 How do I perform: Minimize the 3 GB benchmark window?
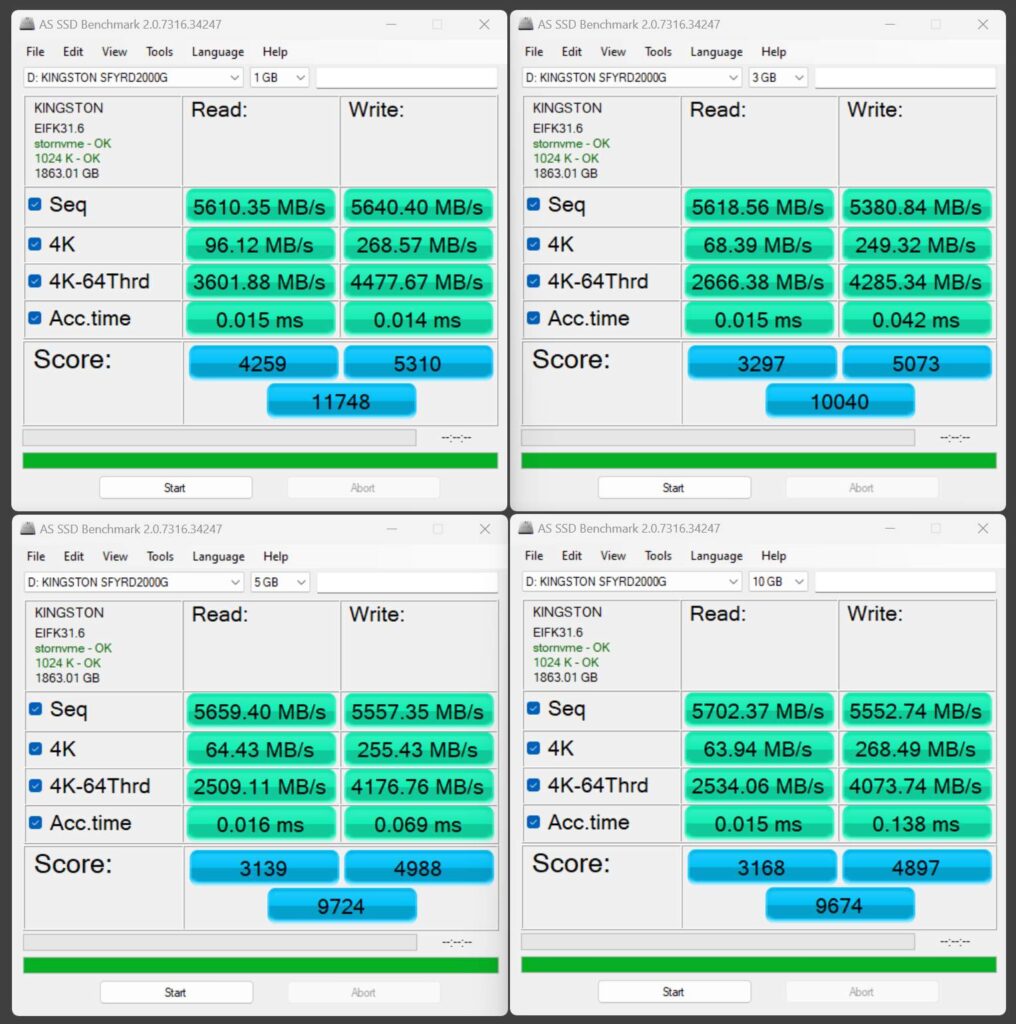(889, 24)
